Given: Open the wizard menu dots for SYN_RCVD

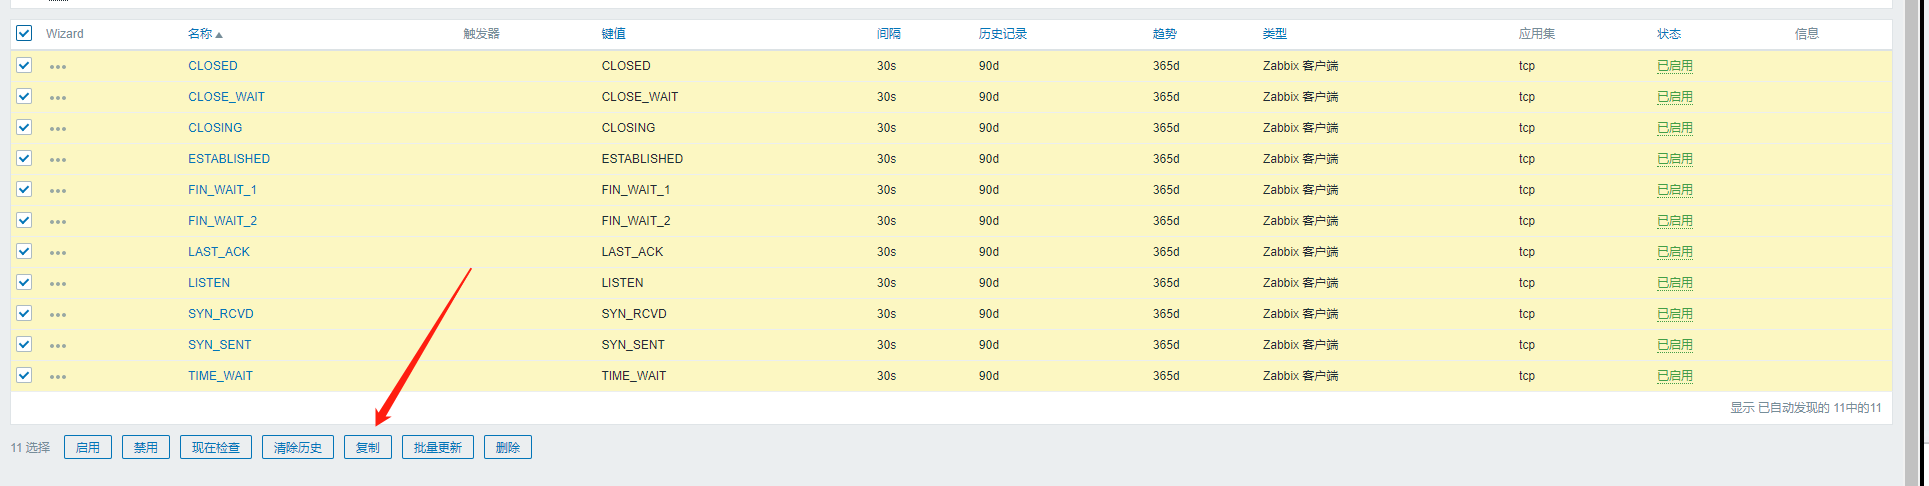Looking at the screenshot, I should click(x=58, y=315).
